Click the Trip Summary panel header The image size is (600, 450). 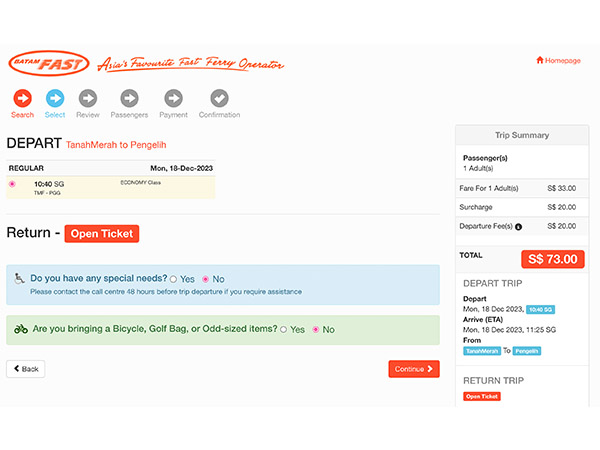pyautogui.click(x=521, y=135)
